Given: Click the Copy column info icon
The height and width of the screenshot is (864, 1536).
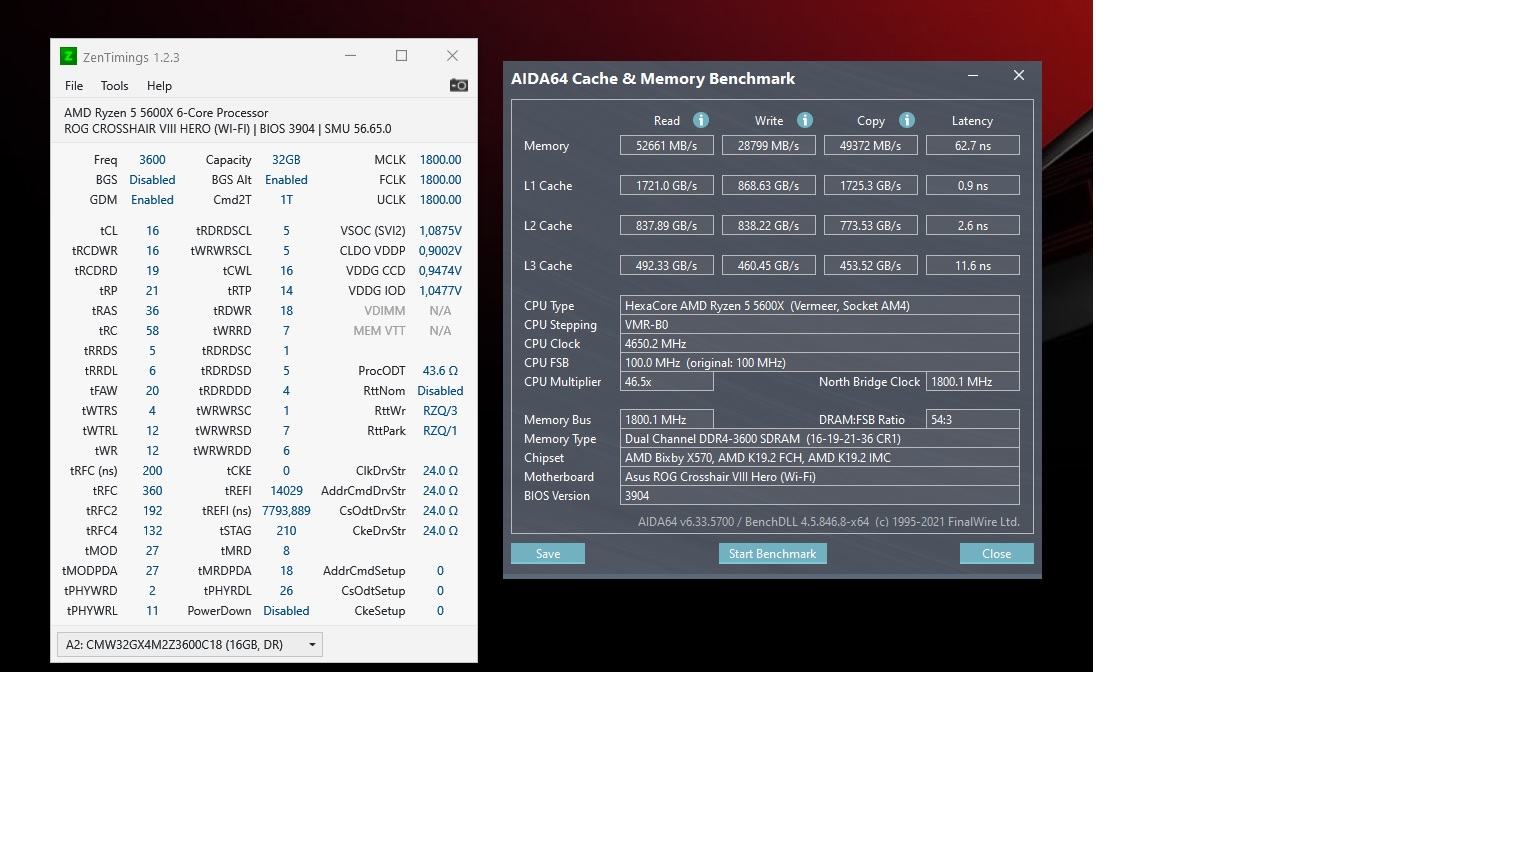Looking at the screenshot, I should pos(907,120).
